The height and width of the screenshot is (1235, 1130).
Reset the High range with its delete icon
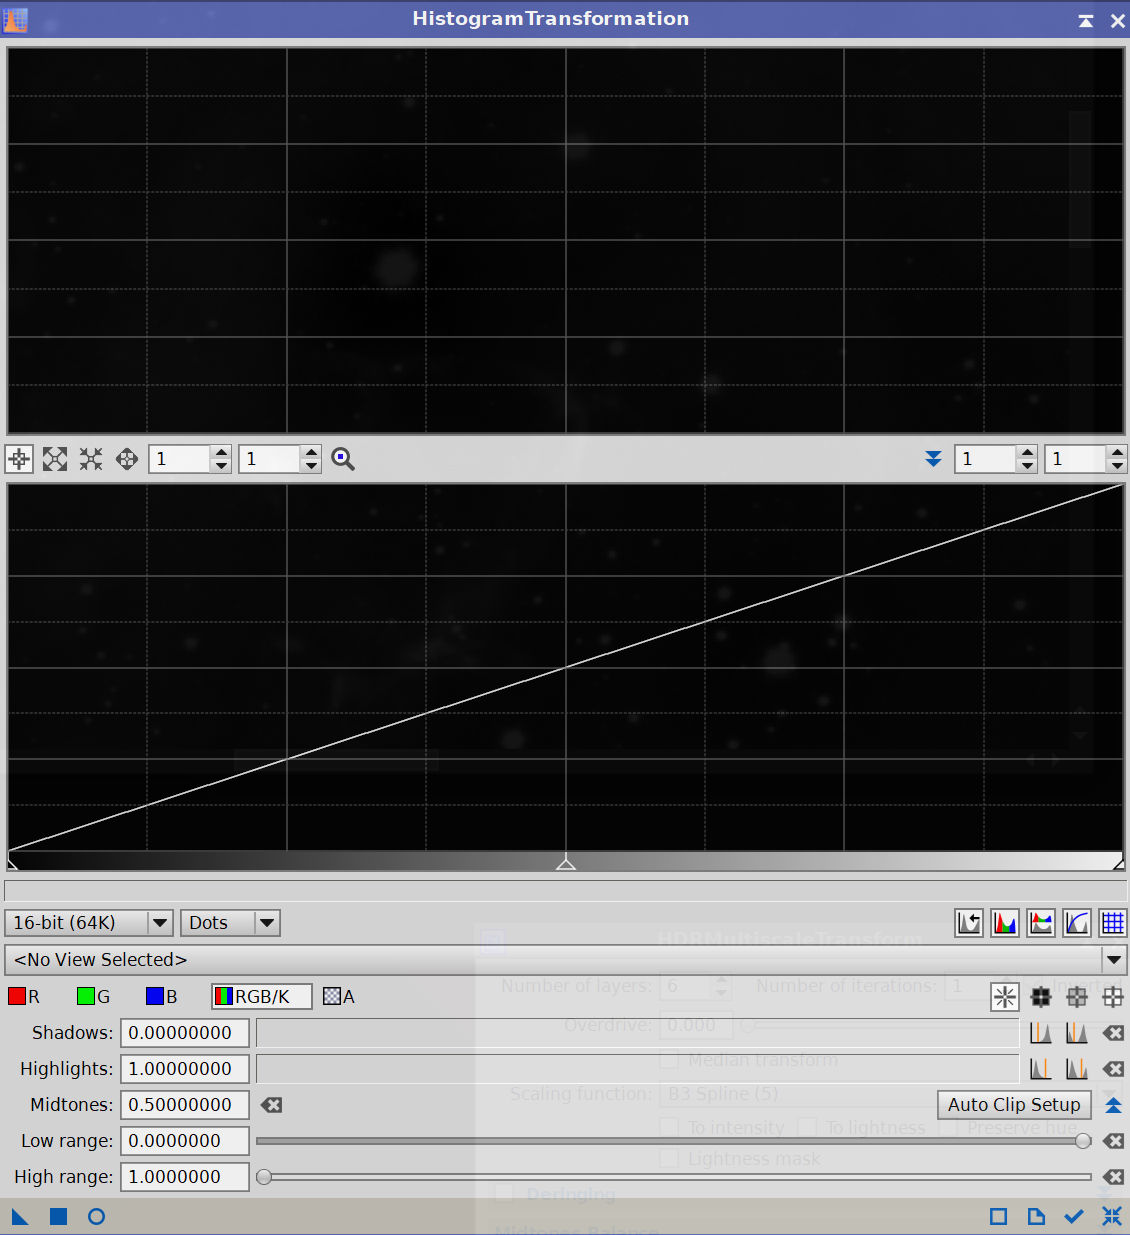click(1113, 1177)
